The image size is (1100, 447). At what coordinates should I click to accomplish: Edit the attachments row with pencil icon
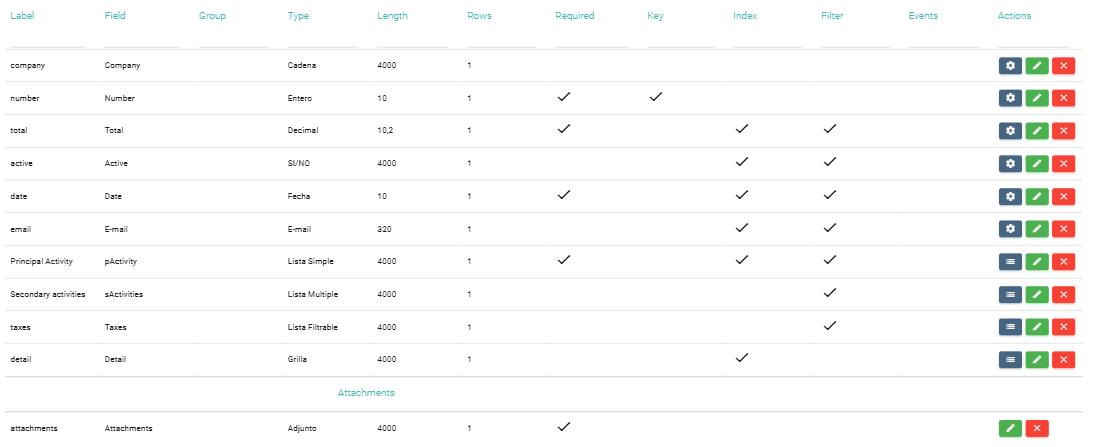1010,428
